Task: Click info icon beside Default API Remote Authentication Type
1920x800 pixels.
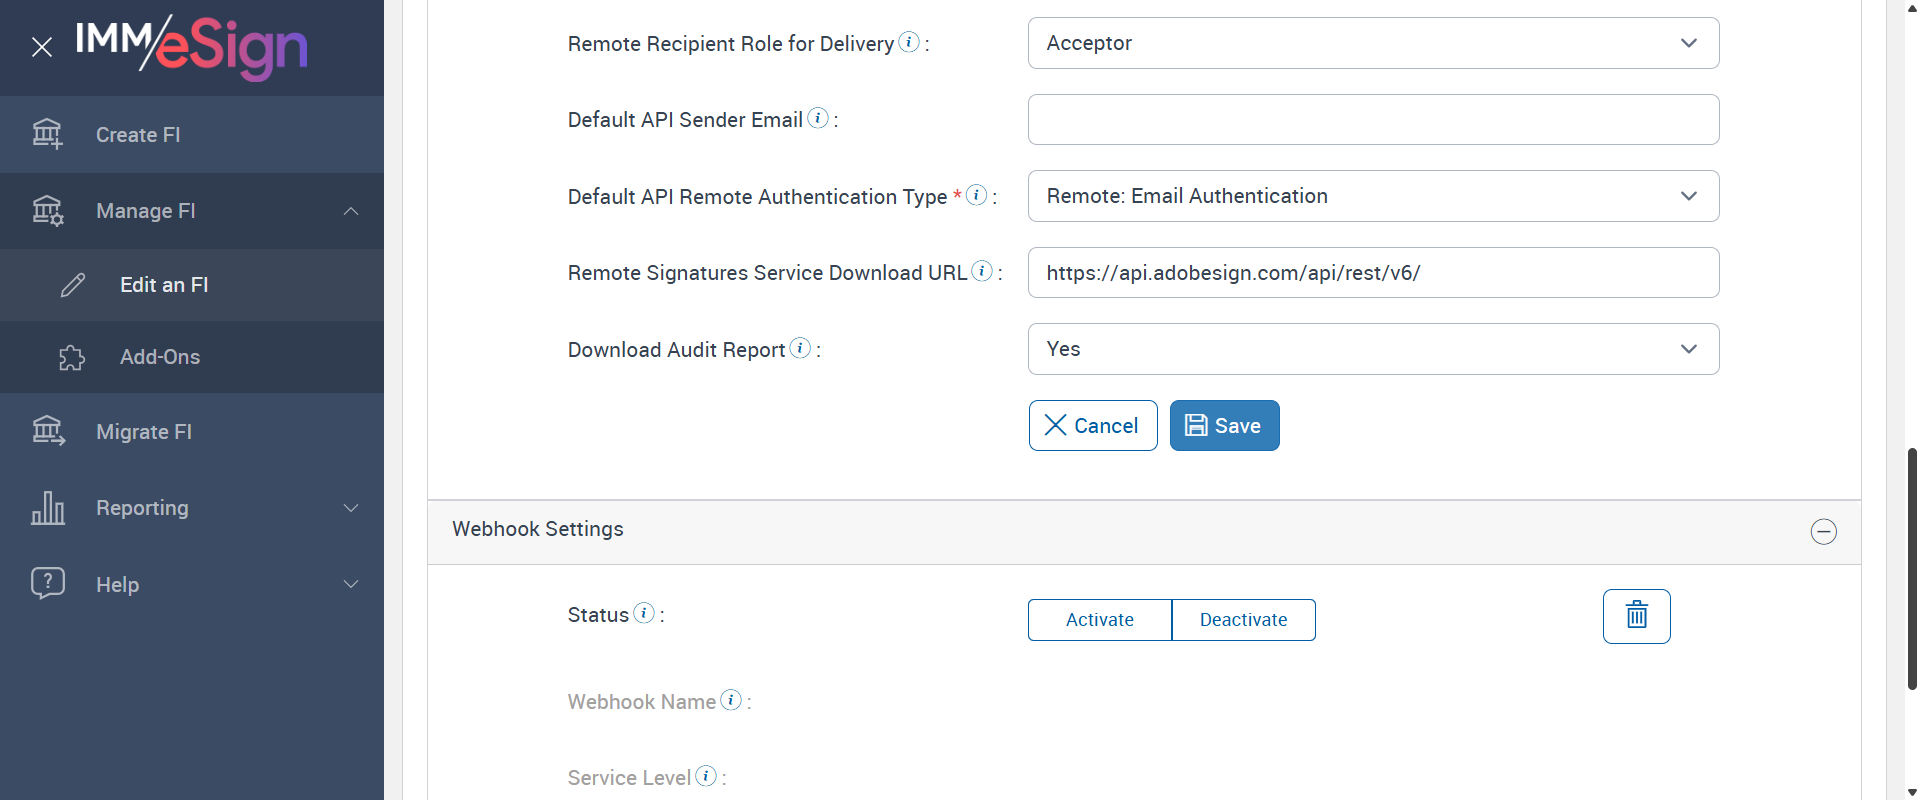Action: tap(977, 195)
